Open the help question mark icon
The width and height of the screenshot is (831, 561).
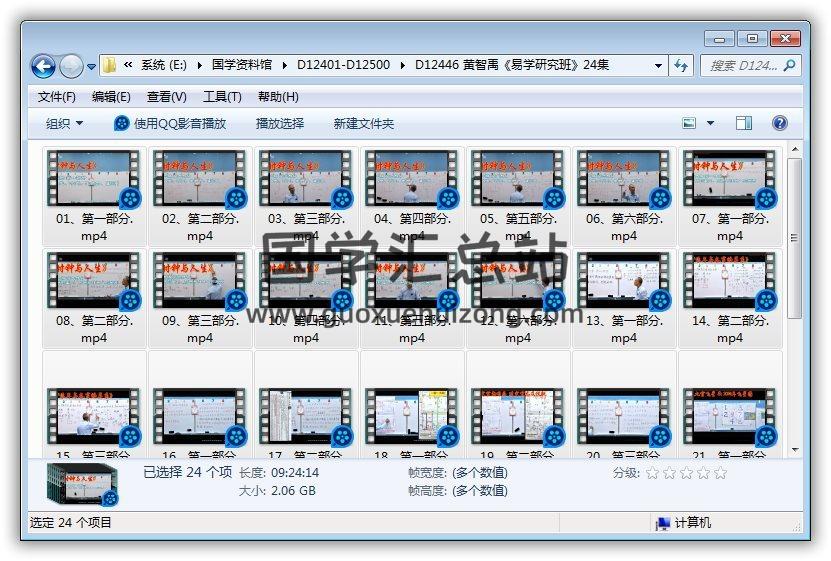[780, 123]
